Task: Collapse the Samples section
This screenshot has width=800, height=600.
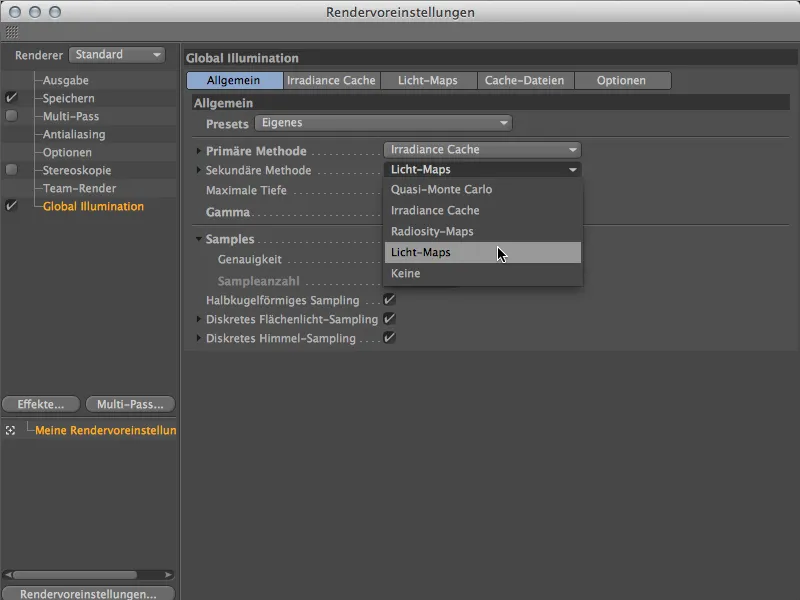Action: [198, 239]
